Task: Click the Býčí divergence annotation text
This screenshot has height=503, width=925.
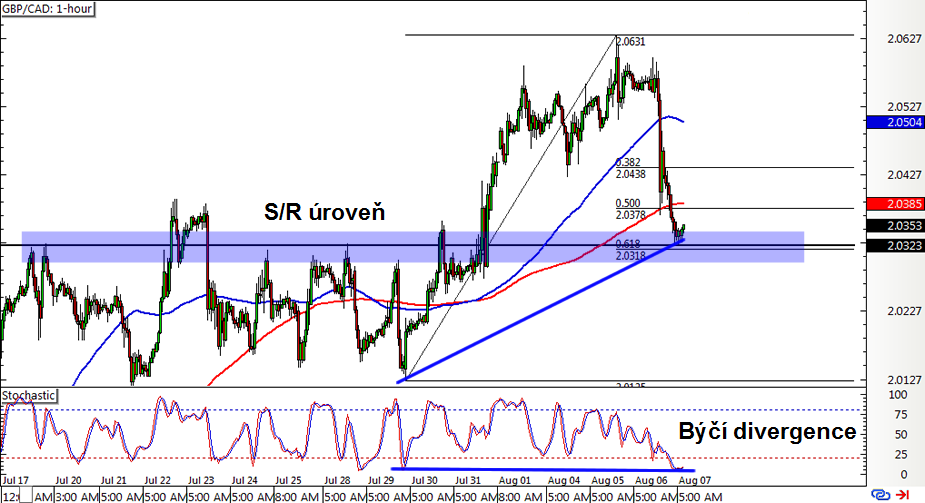Action: [x=767, y=432]
